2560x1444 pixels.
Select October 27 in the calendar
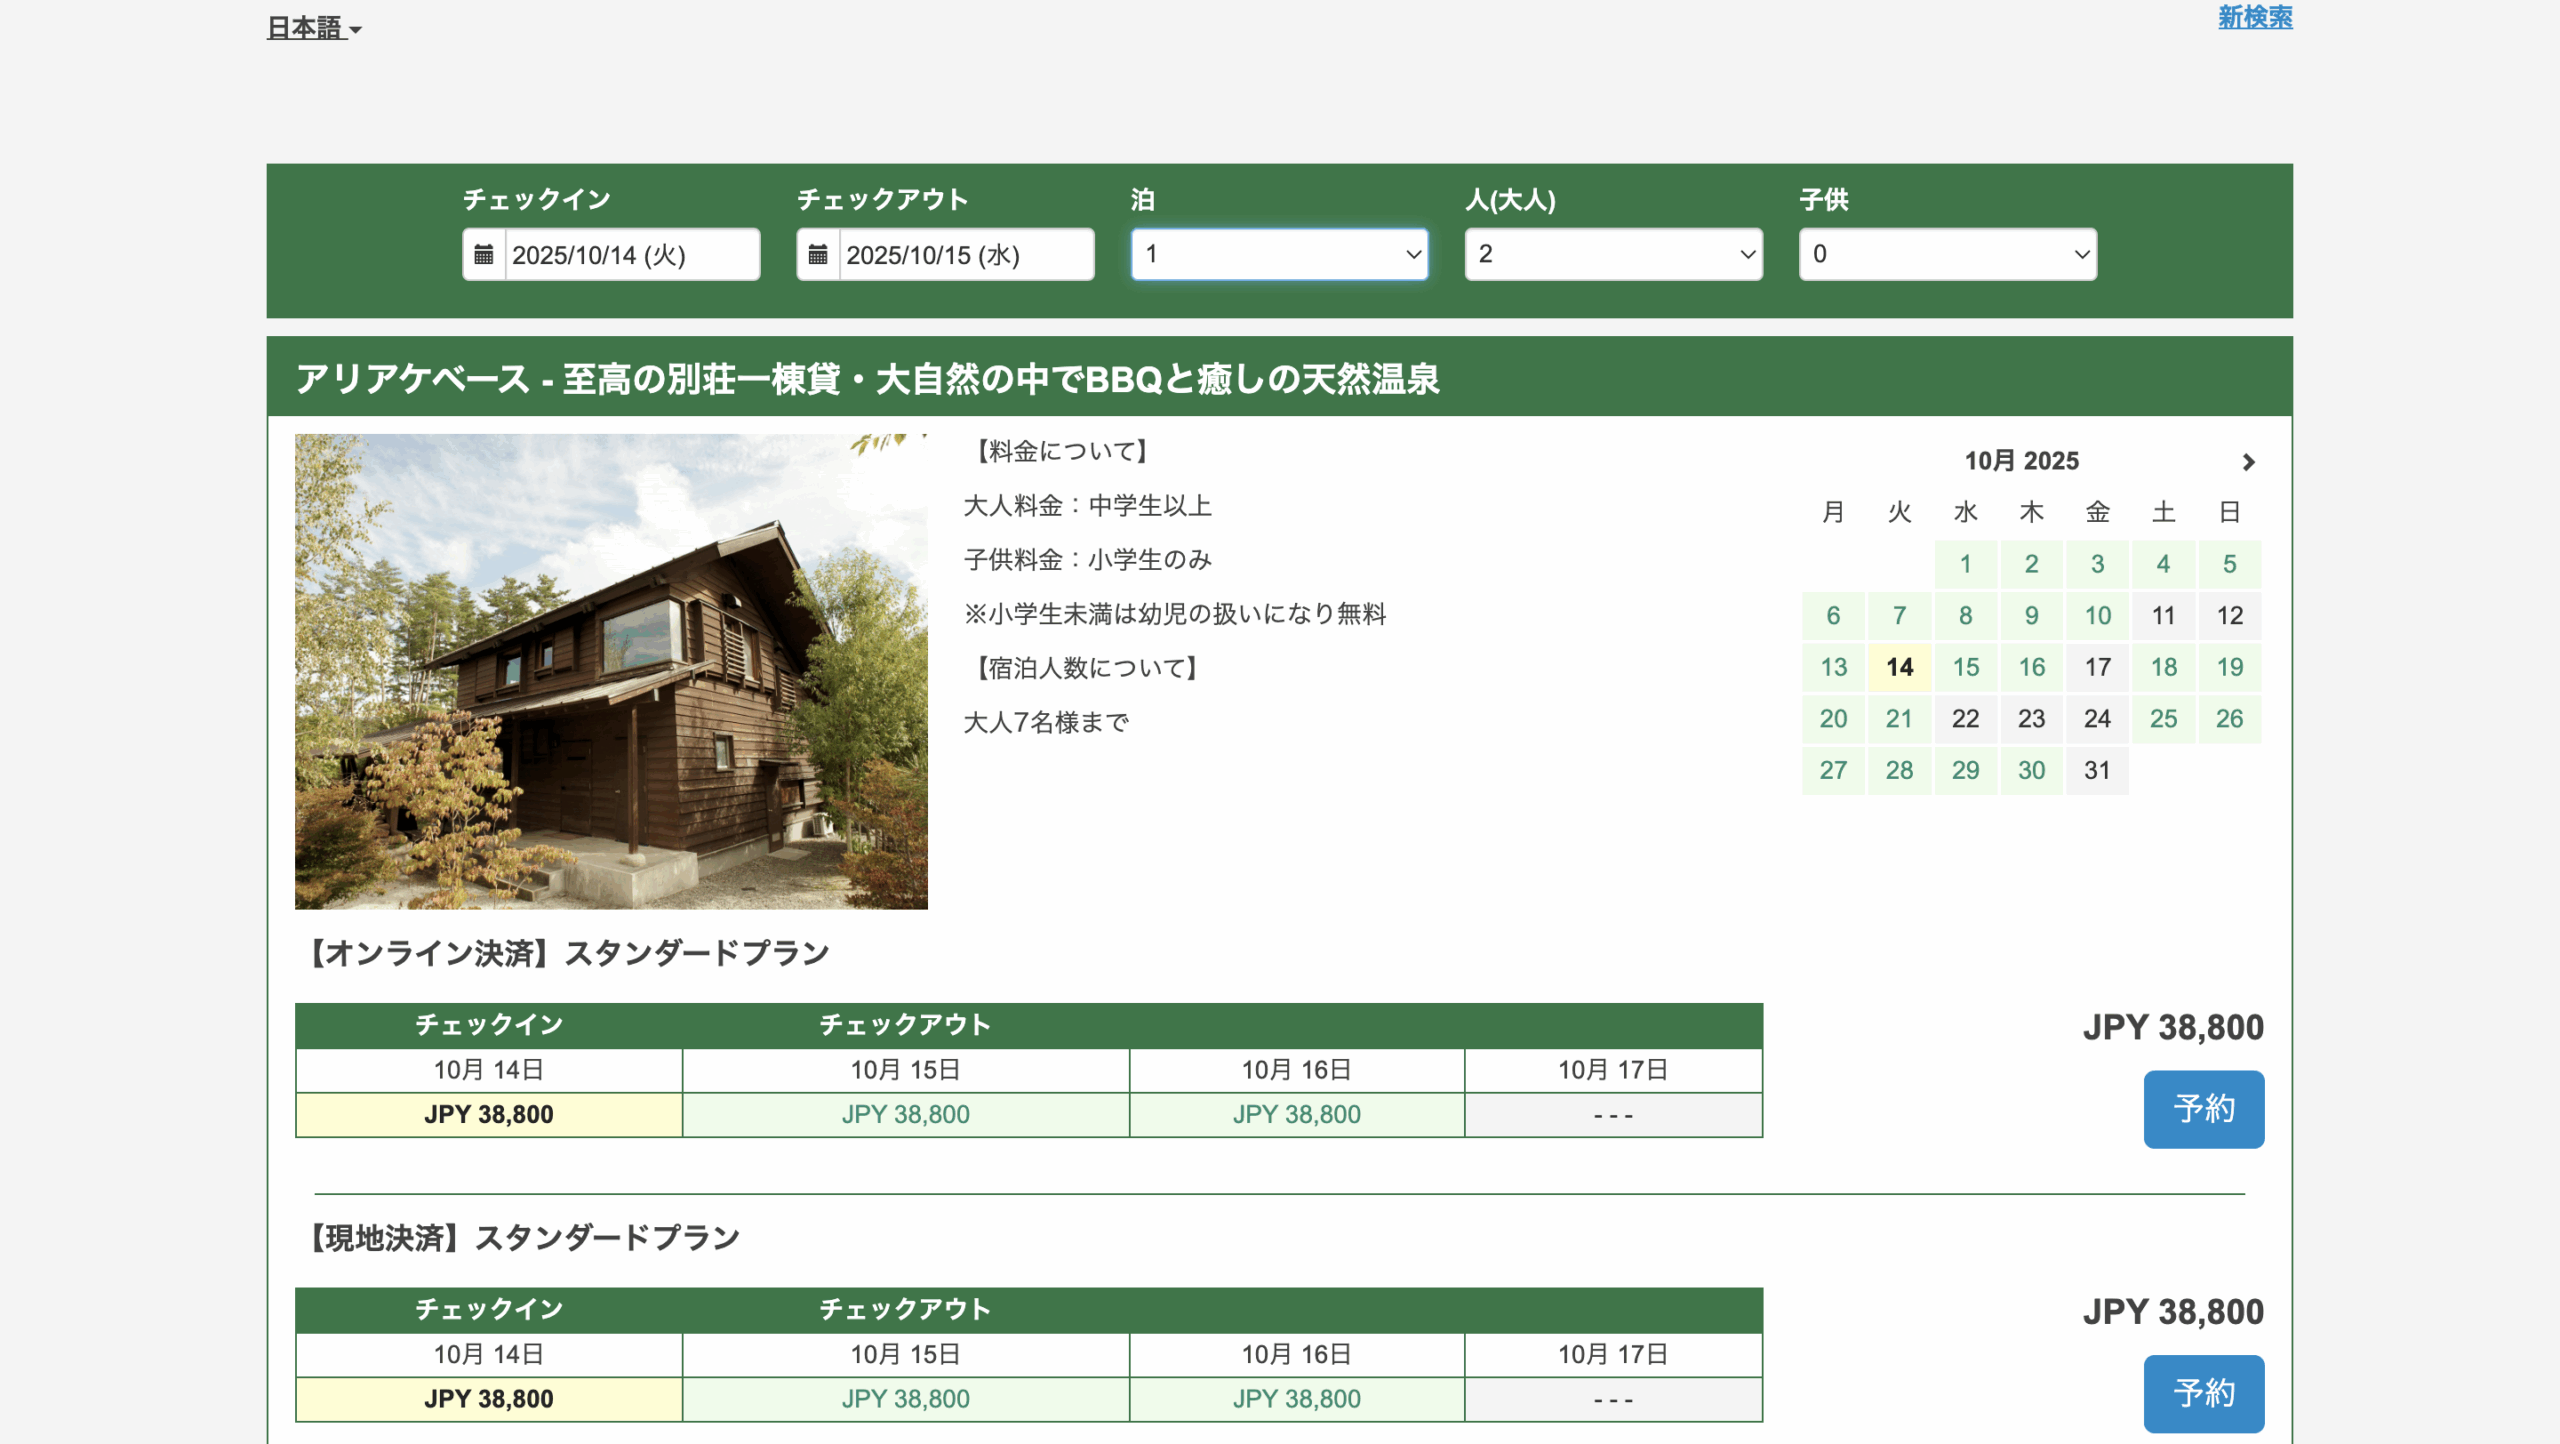click(x=1833, y=770)
